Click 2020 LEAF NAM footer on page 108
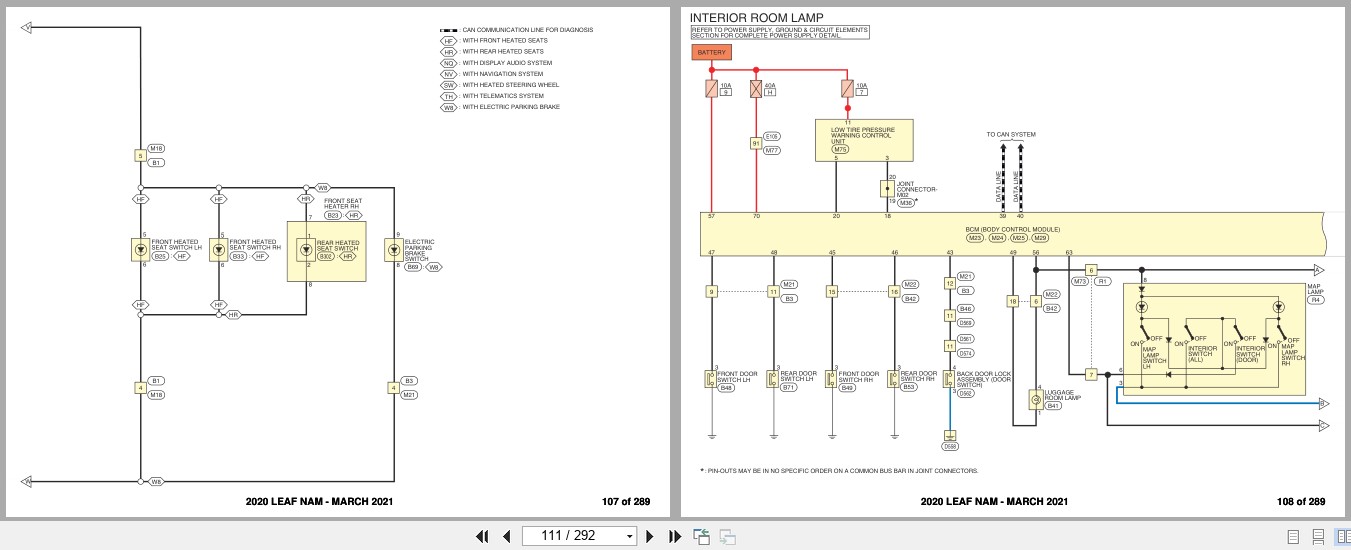This screenshot has width=1351, height=550. 994,502
